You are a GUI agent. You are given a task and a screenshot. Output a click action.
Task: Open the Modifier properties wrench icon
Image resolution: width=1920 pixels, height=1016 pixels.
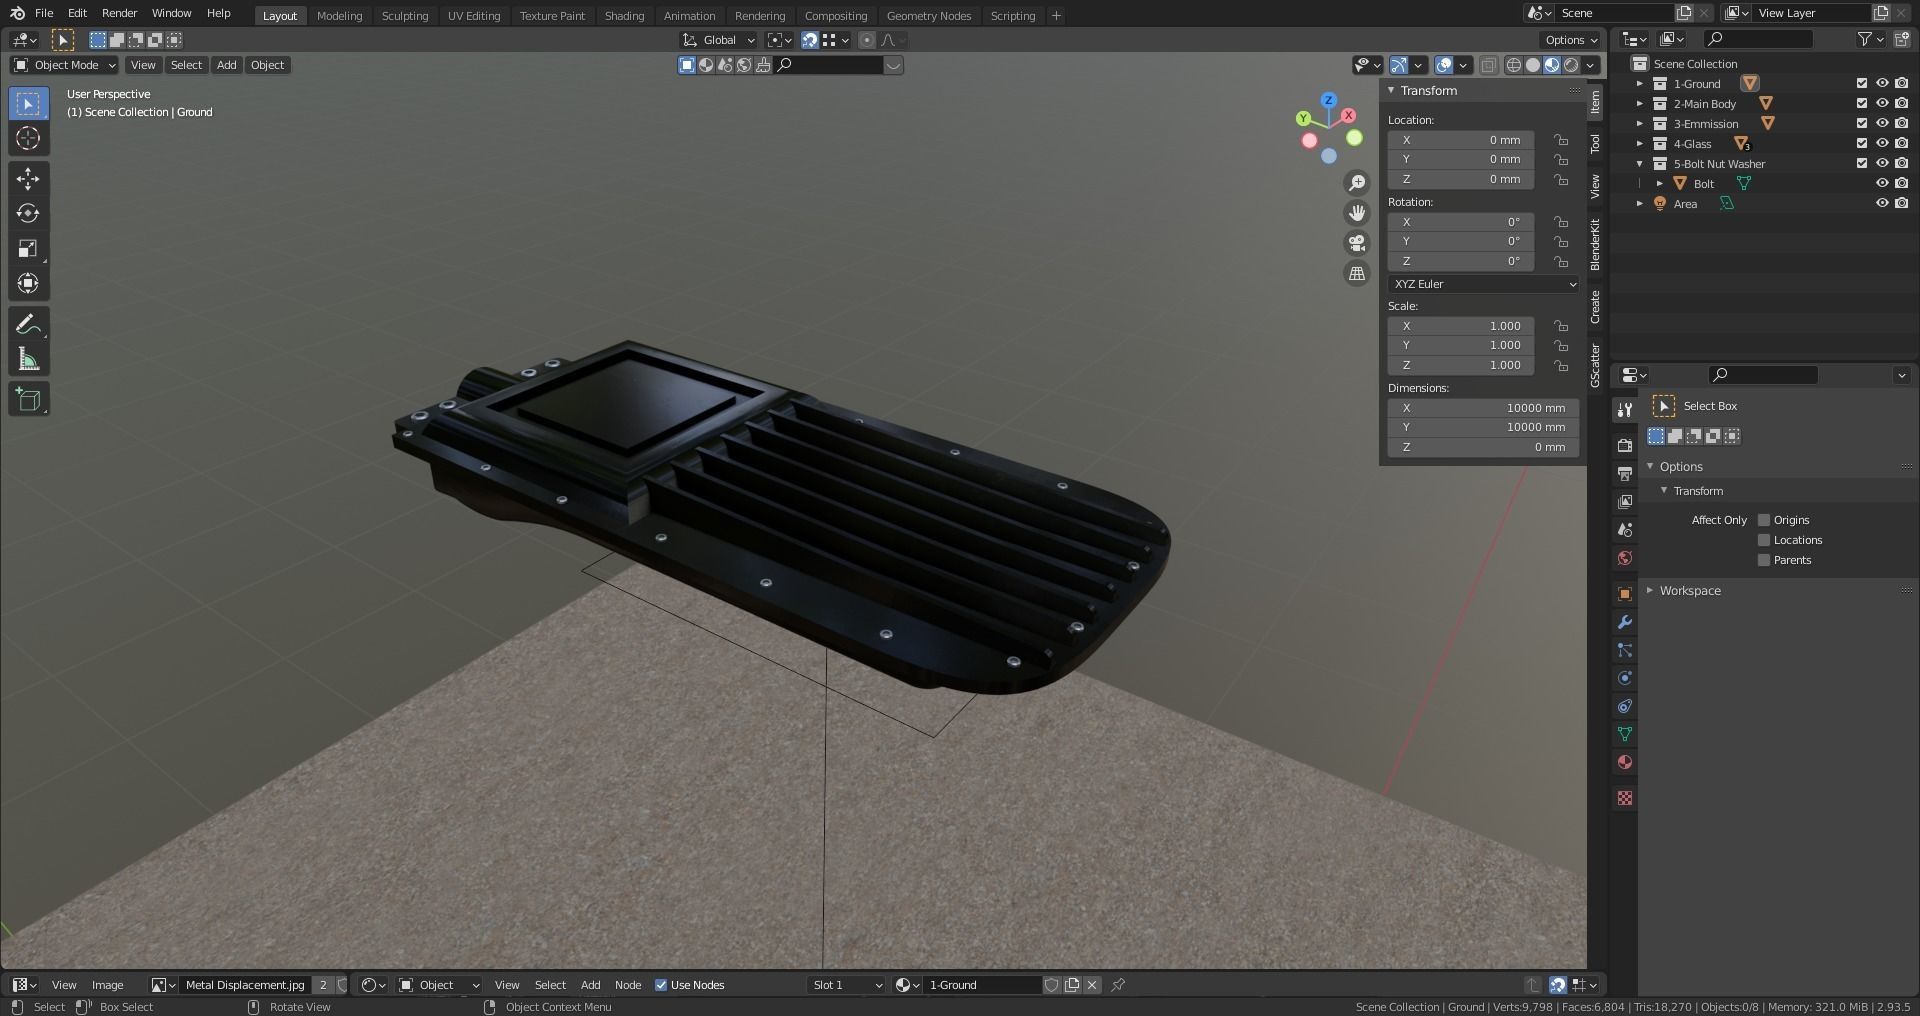click(1625, 622)
